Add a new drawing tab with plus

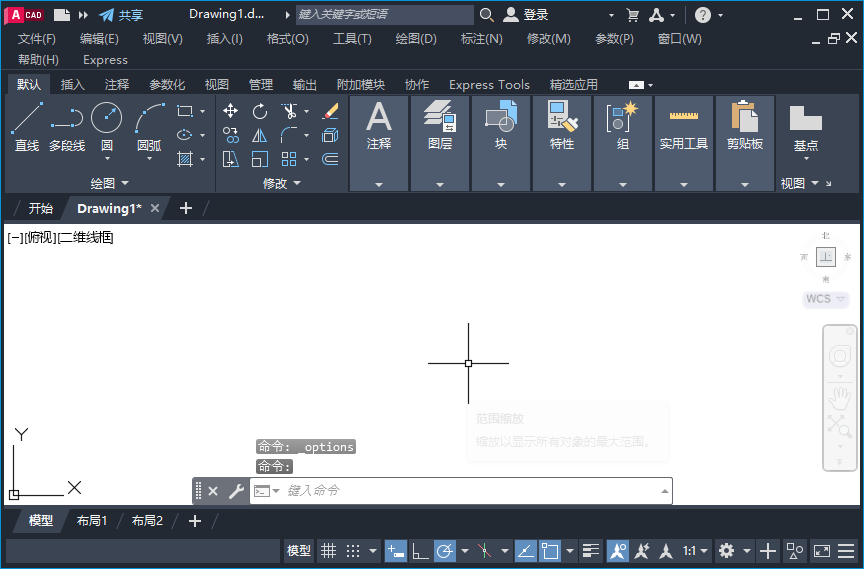click(x=186, y=208)
